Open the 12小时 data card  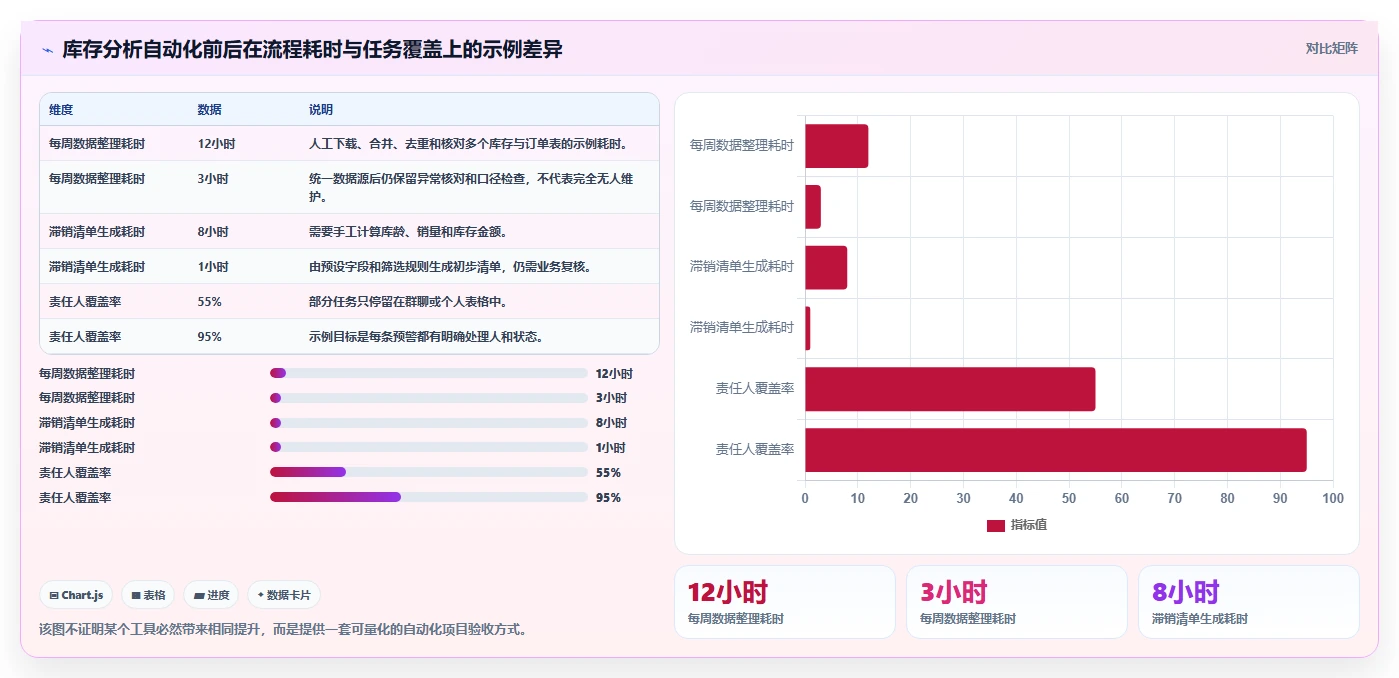(785, 602)
